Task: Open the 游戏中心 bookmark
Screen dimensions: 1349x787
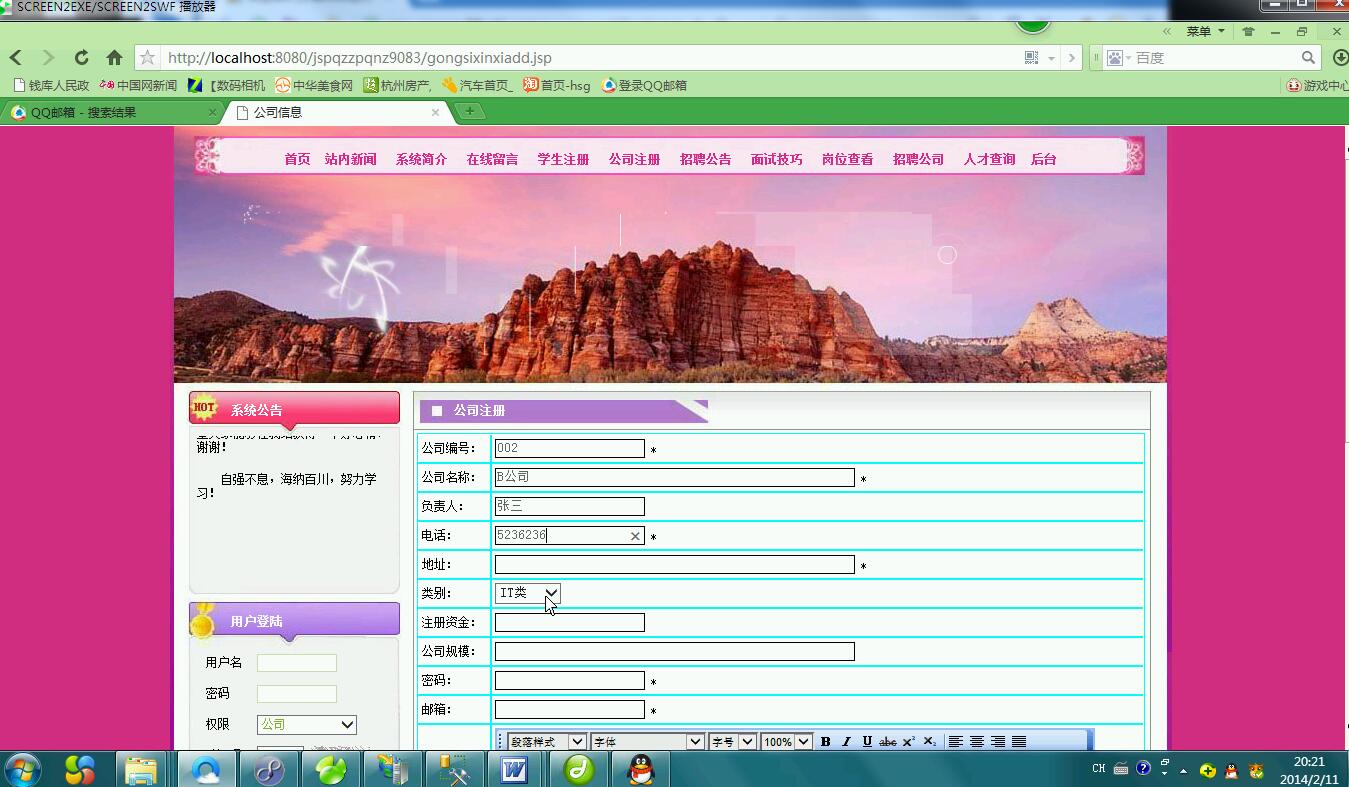Action: pyautogui.click(x=1318, y=85)
